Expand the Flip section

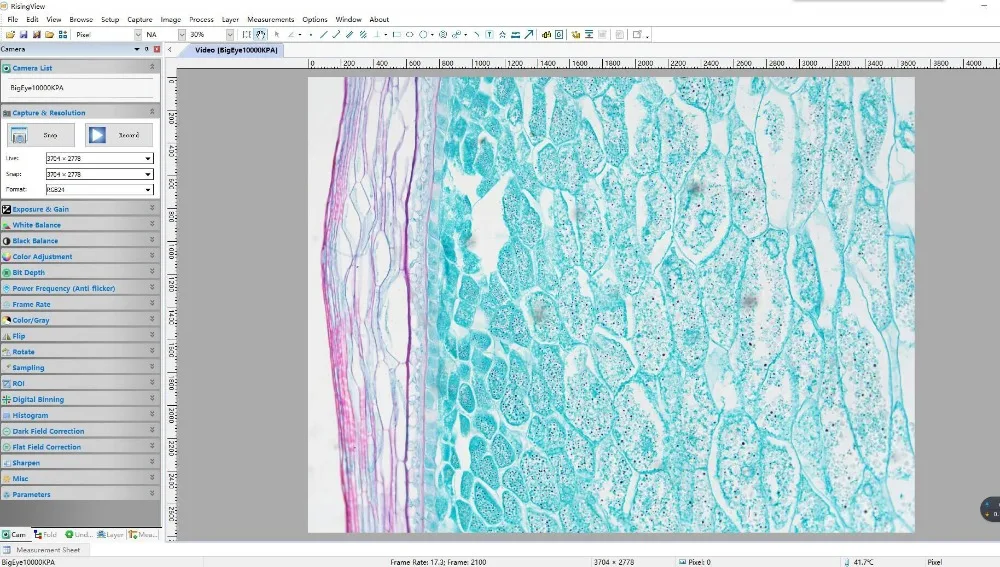click(80, 335)
